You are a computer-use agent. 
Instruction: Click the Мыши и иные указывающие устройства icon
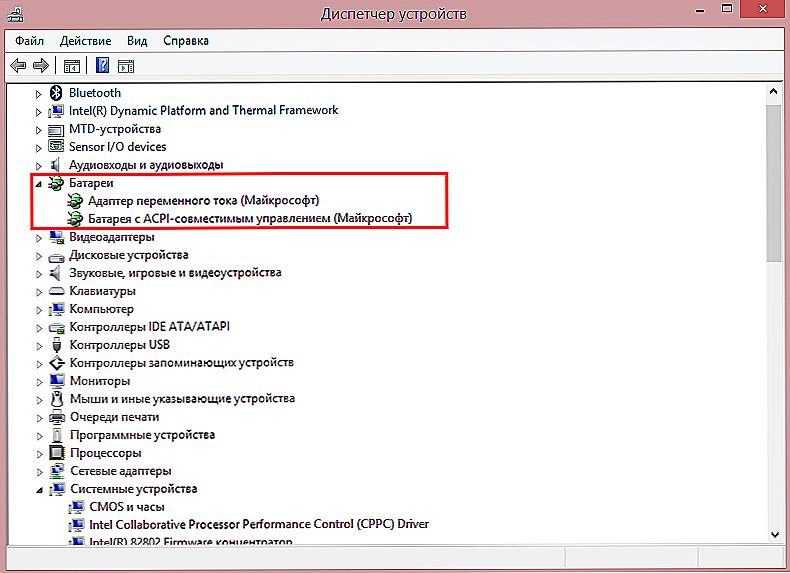tap(57, 399)
